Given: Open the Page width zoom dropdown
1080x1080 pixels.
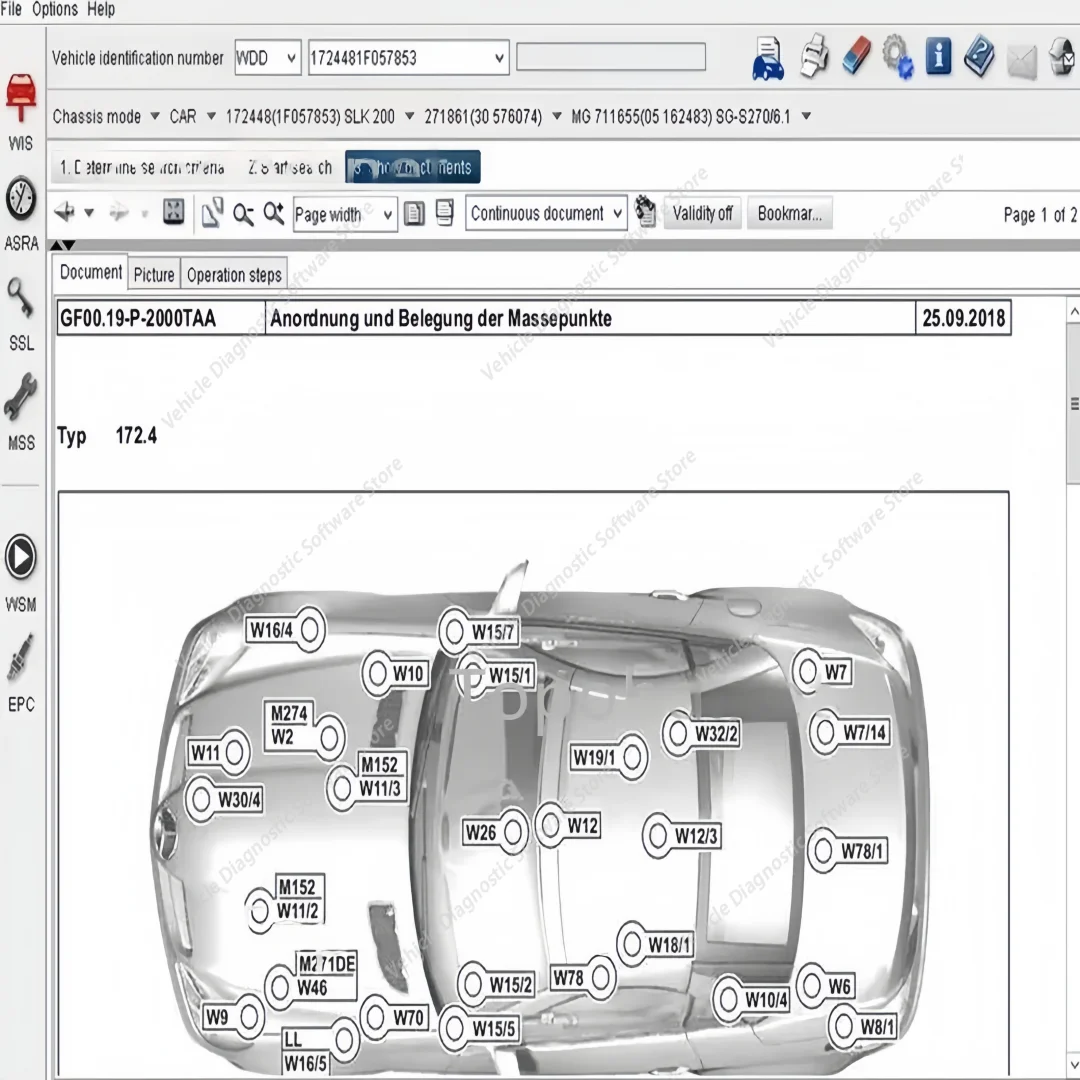Looking at the screenshot, I should click(x=345, y=214).
